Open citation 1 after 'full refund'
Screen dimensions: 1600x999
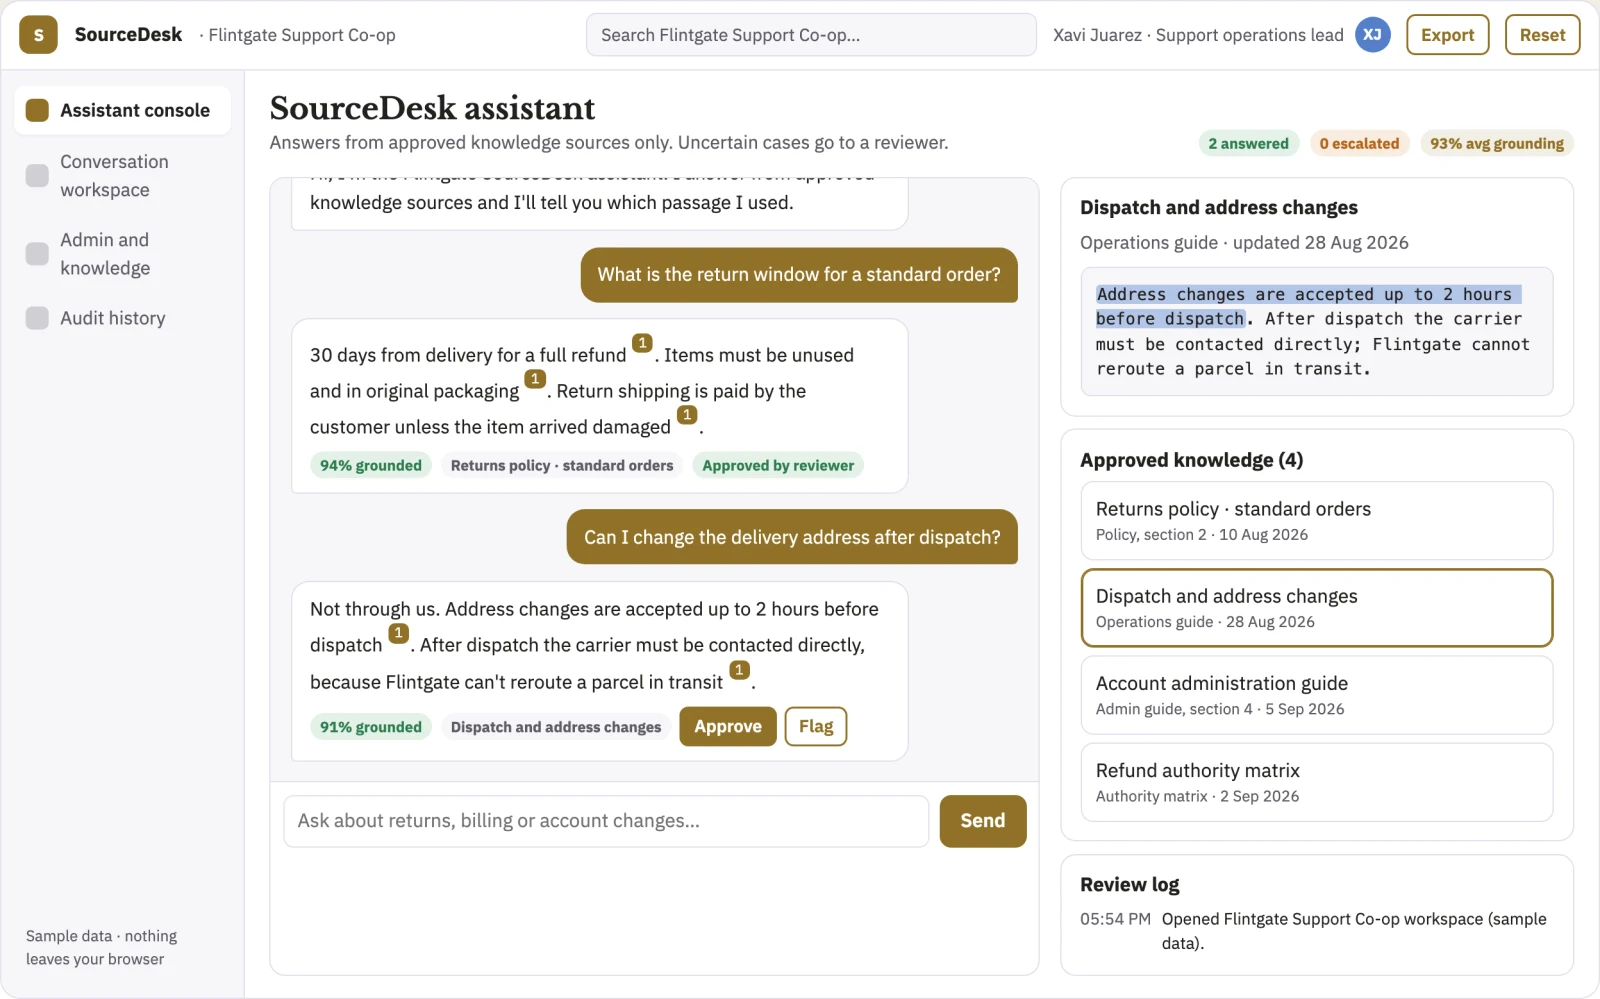click(642, 343)
